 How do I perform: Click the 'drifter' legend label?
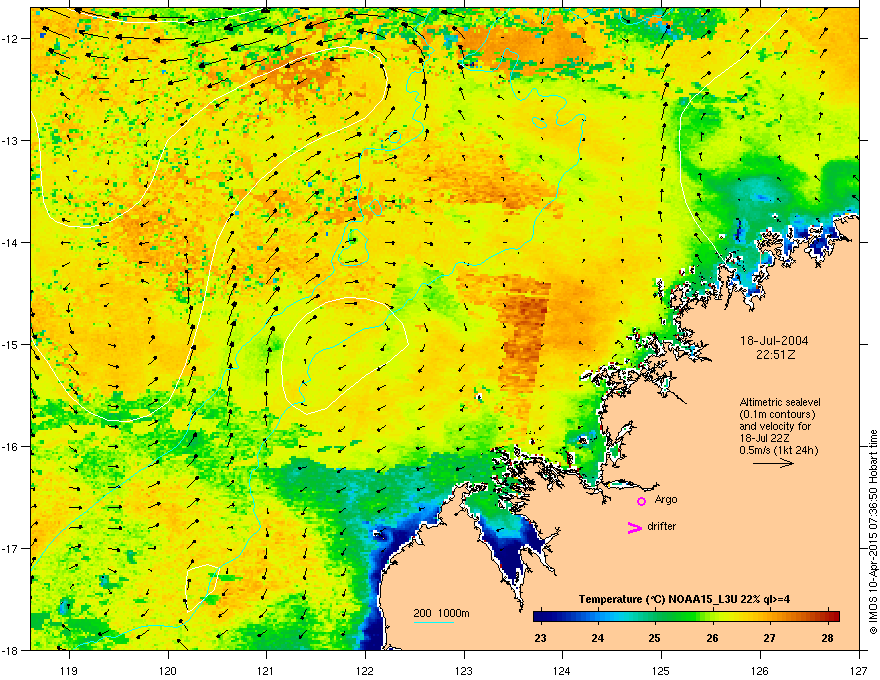(x=662, y=526)
